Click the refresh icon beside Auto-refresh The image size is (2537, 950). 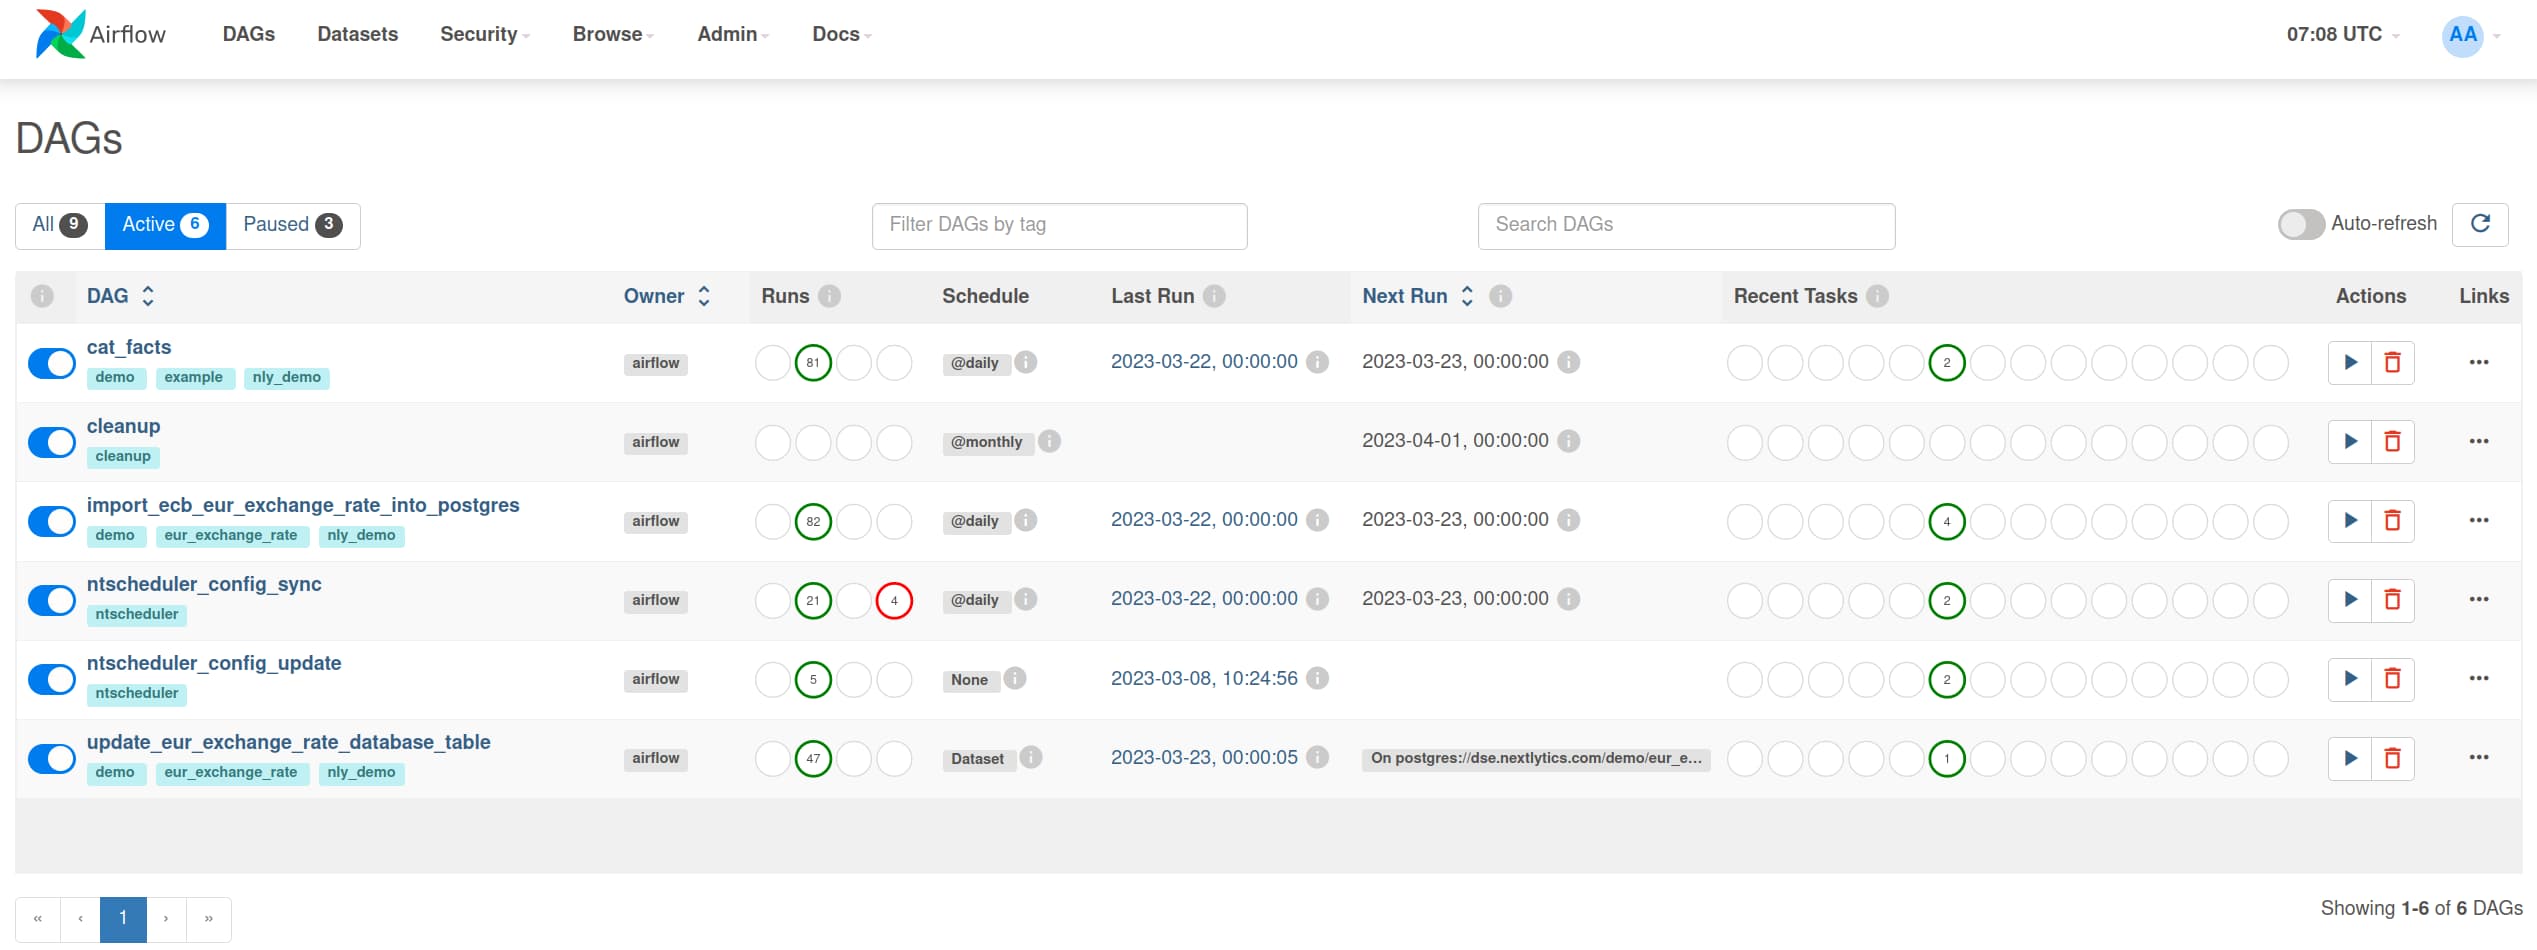(2480, 224)
